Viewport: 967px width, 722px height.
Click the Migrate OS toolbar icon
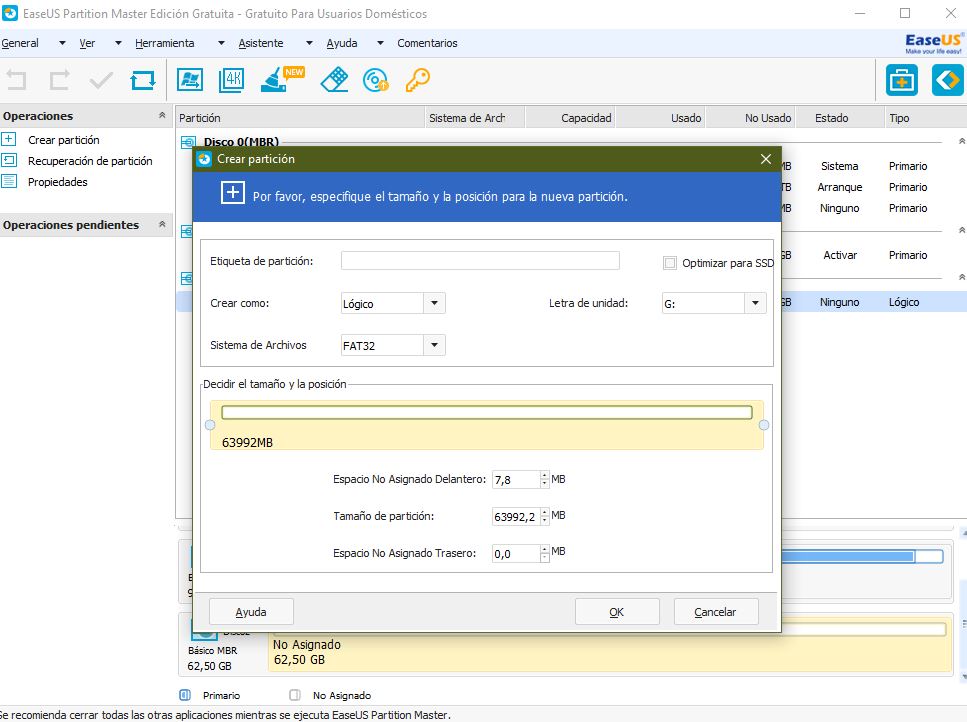click(x=189, y=80)
